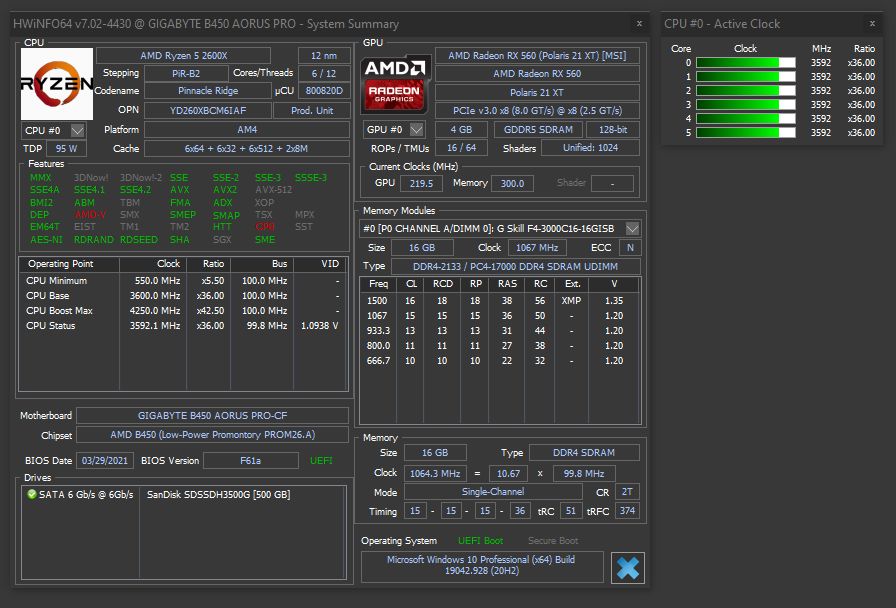Click the F61a BIOS version field

click(x=251, y=460)
